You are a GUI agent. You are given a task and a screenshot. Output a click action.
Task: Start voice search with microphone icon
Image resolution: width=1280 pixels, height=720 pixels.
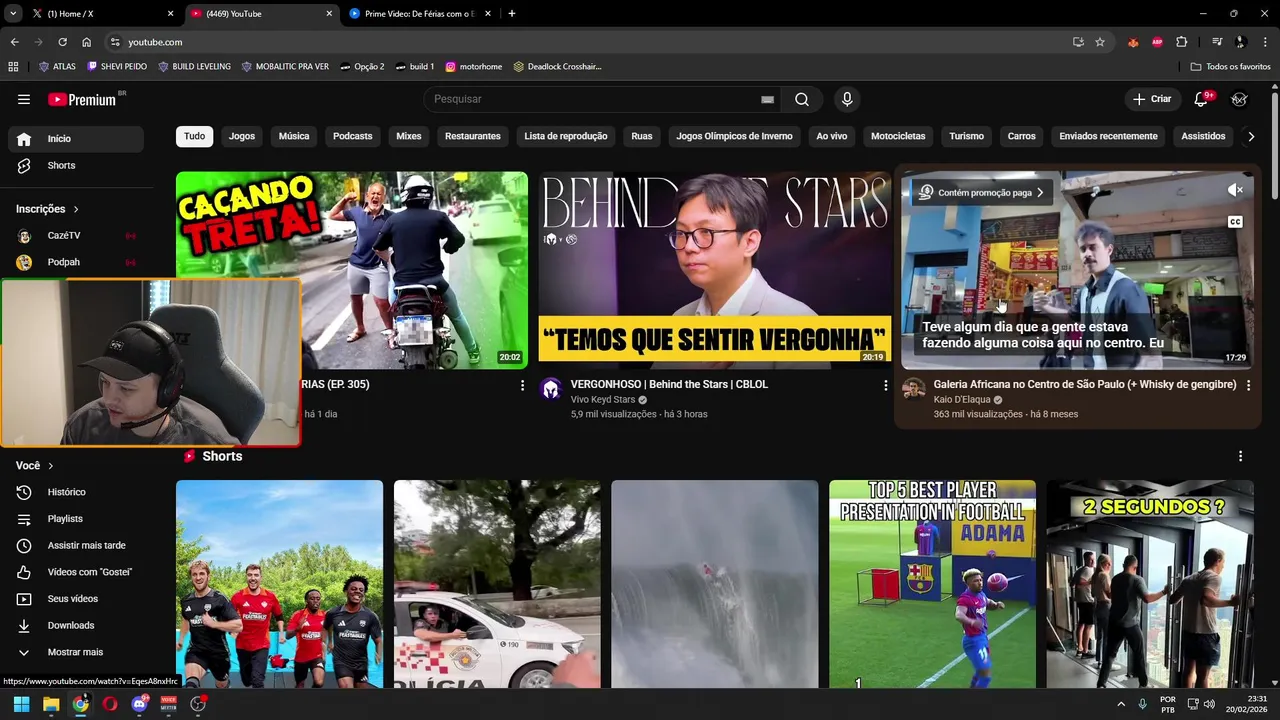[x=847, y=99]
